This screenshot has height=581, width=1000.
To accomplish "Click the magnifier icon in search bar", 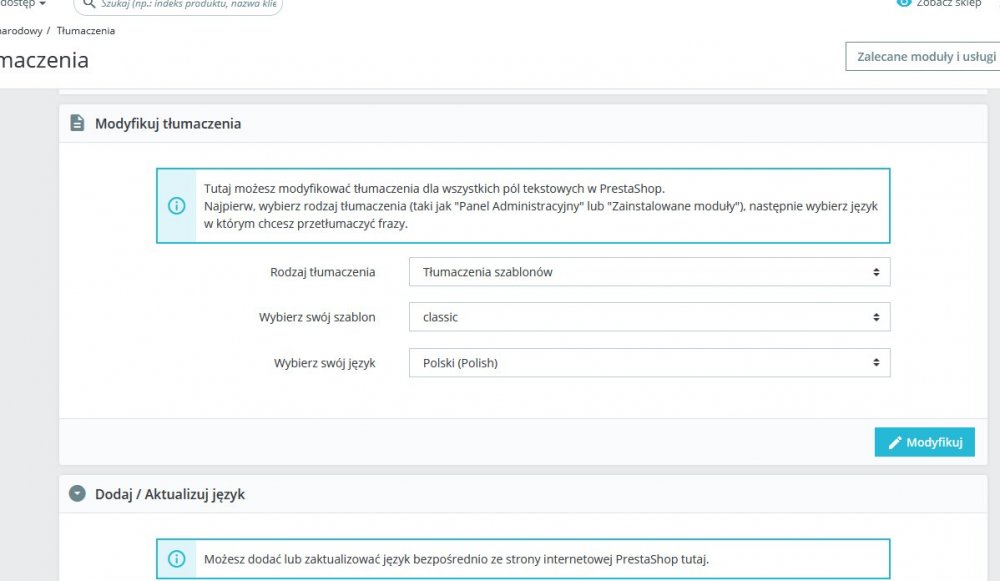I will (x=88, y=4).
